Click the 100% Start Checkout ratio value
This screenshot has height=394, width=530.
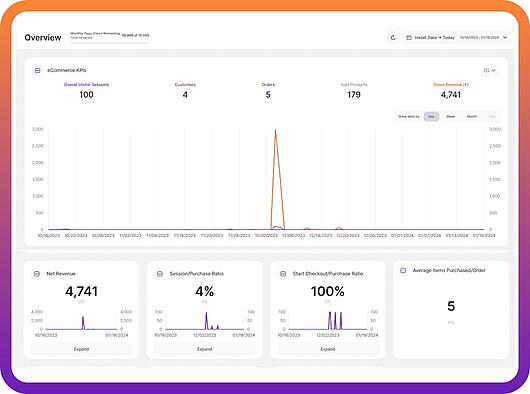[x=328, y=291]
